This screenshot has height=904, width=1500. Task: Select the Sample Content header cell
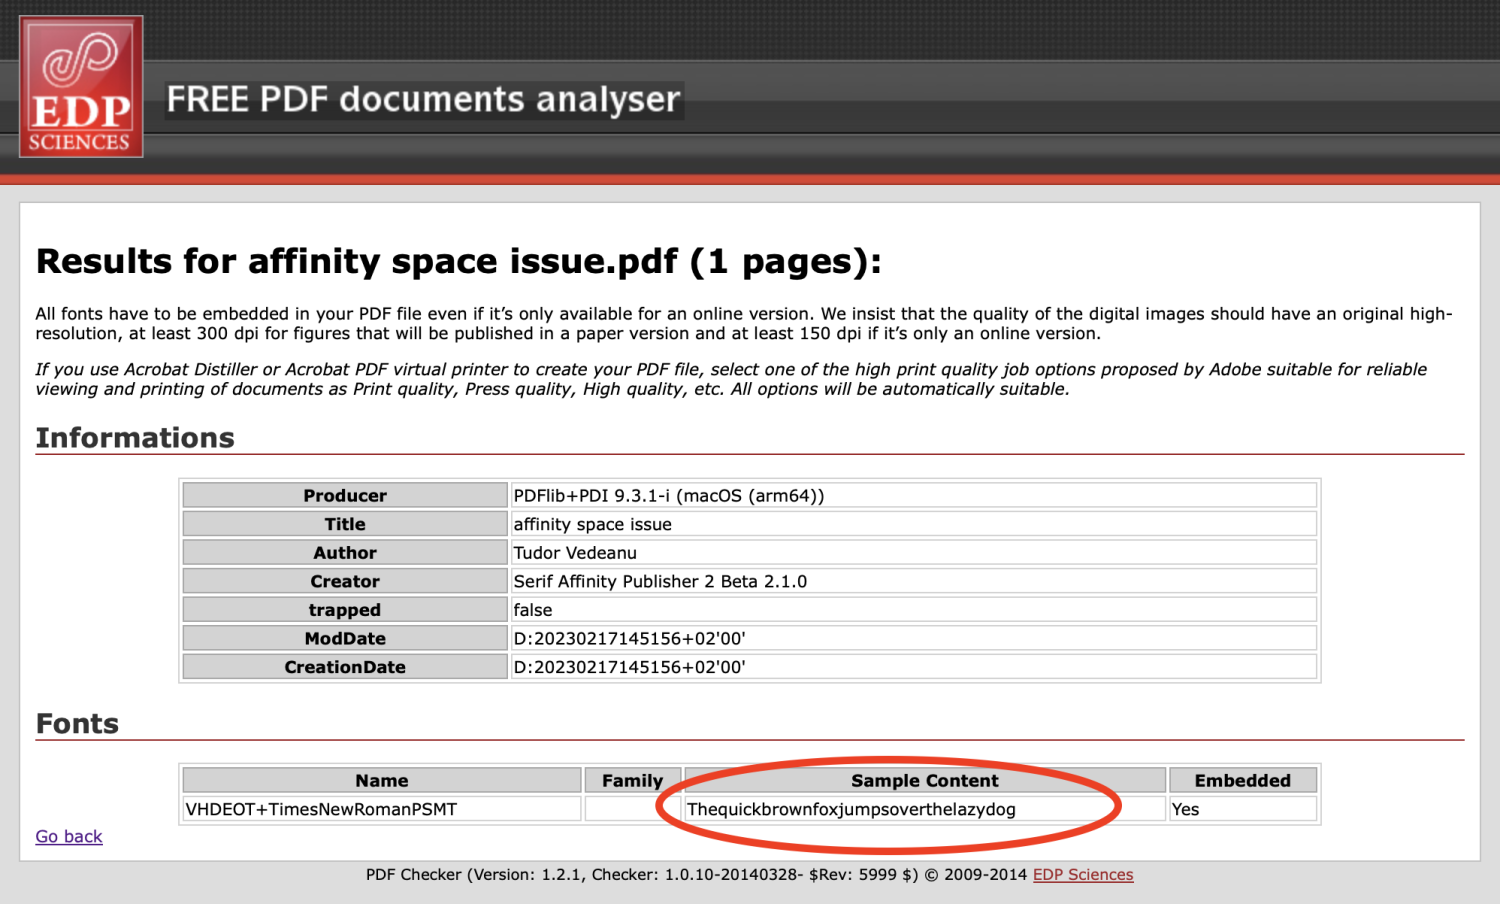925,780
